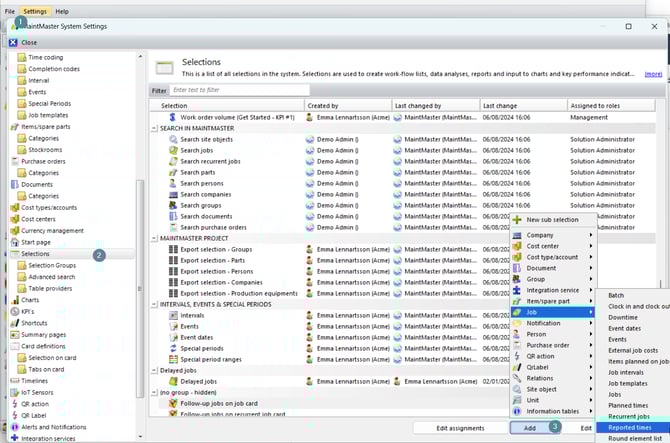The height and width of the screenshot is (443, 670).
Task: Collapse the MAINTMASTER PROJECT group
Action: pyautogui.click(x=154, y=238)
